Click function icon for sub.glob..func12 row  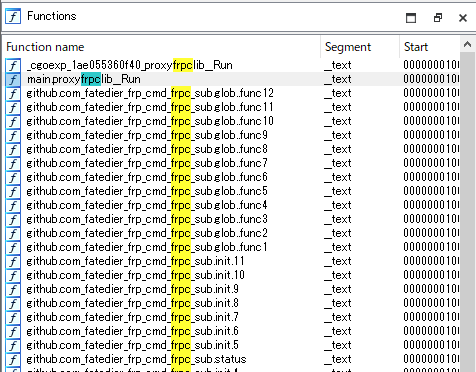(x=13, y=93)
